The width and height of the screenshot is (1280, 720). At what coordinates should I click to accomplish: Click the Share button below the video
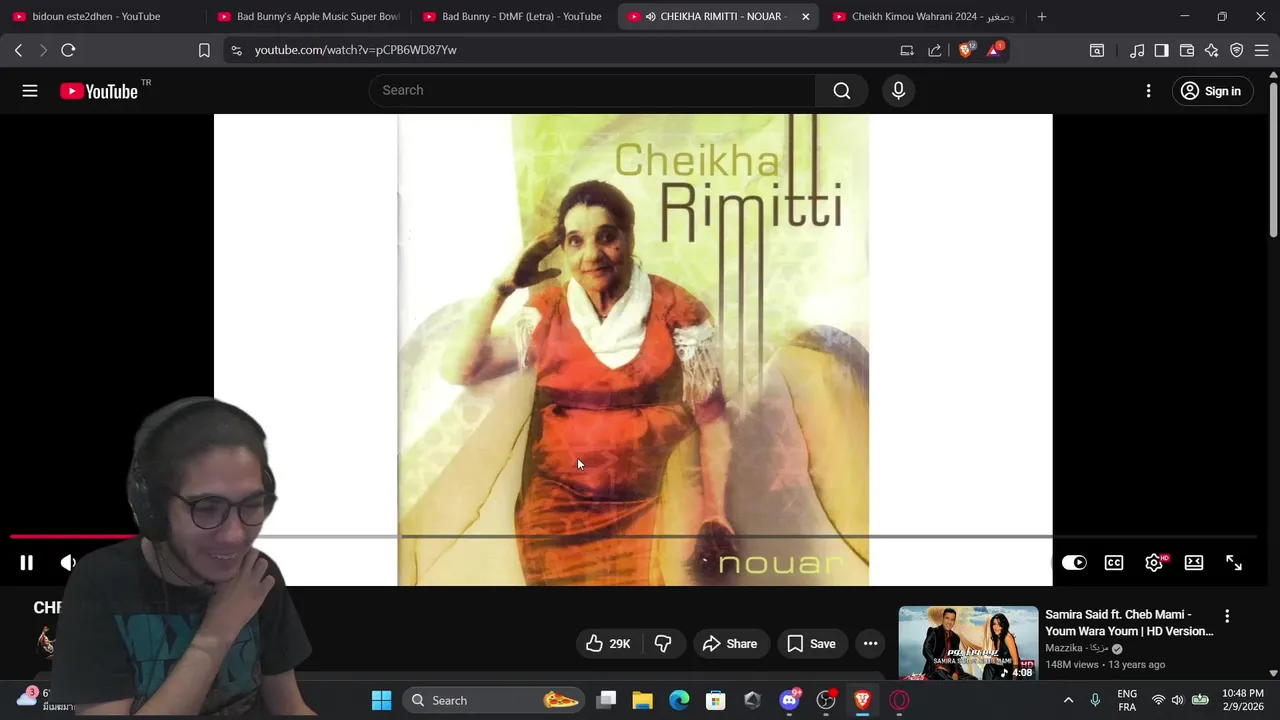click(x=730, y=644)
